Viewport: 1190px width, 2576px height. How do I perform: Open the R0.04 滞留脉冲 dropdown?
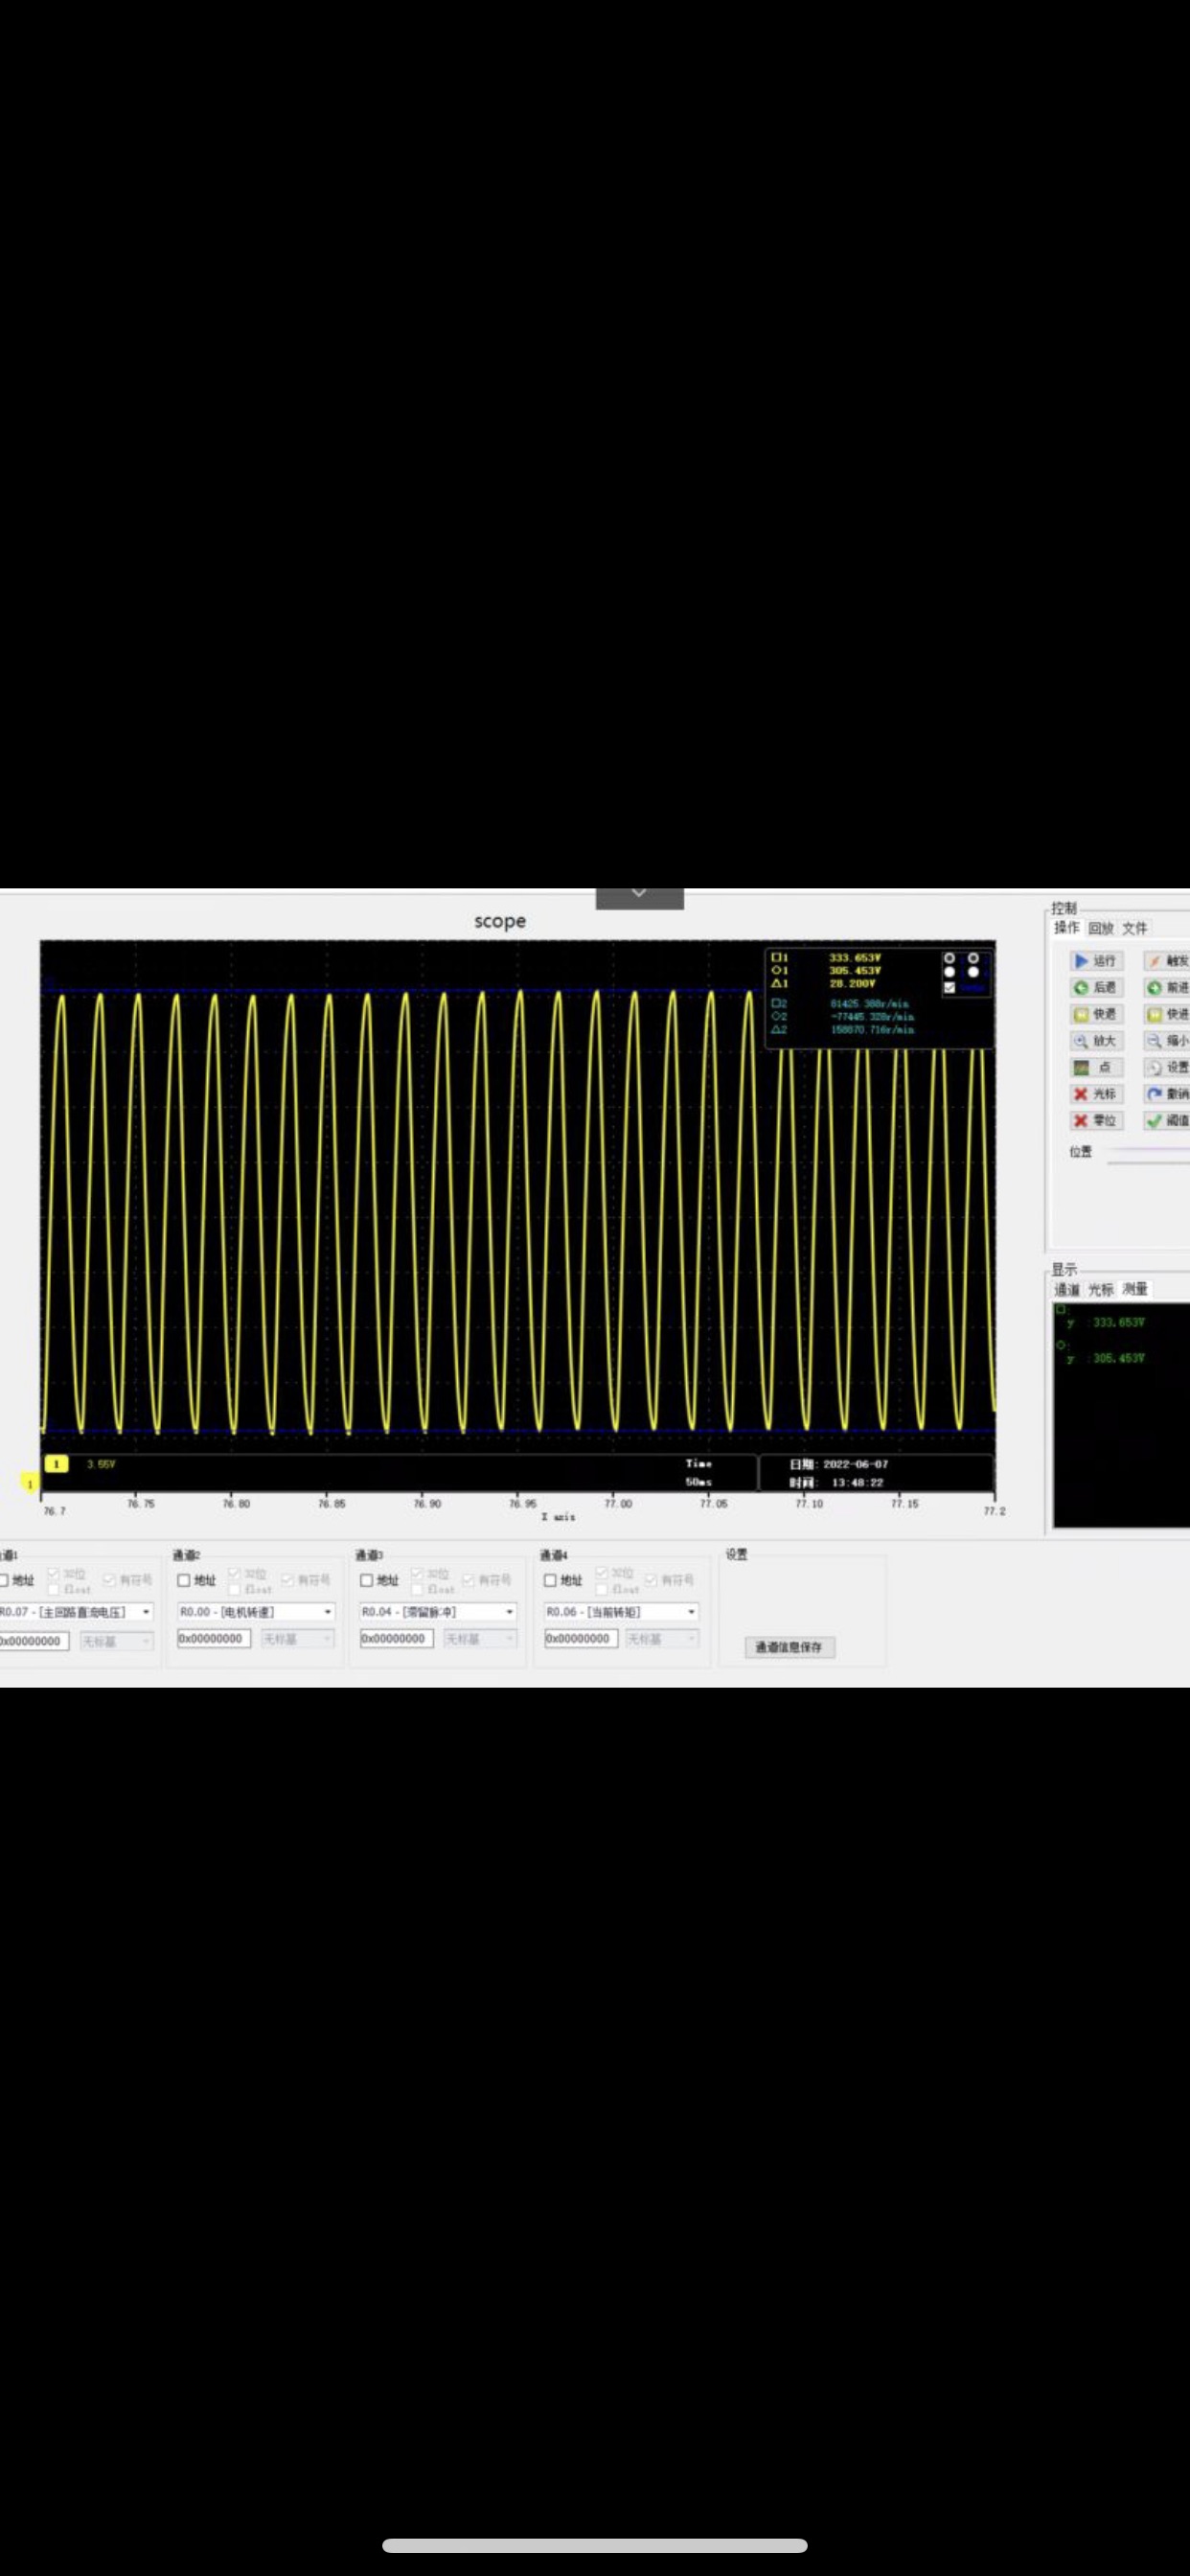click(439, 1612)
